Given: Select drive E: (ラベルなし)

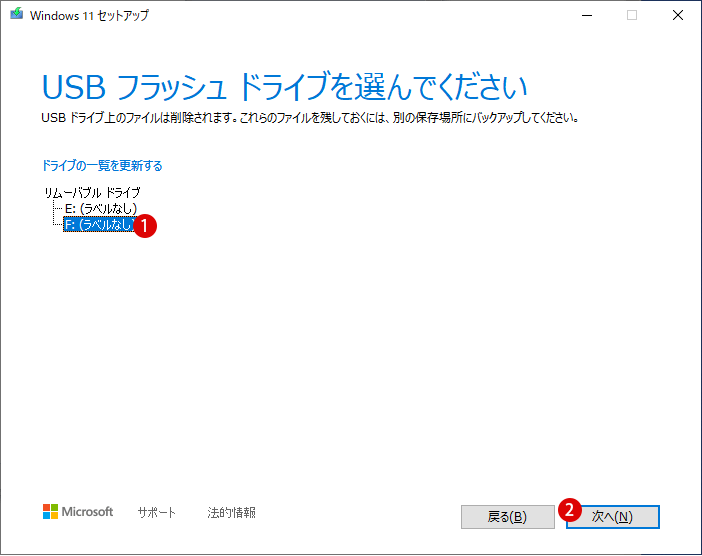Looking at the screenshot, I should (101, 209).
